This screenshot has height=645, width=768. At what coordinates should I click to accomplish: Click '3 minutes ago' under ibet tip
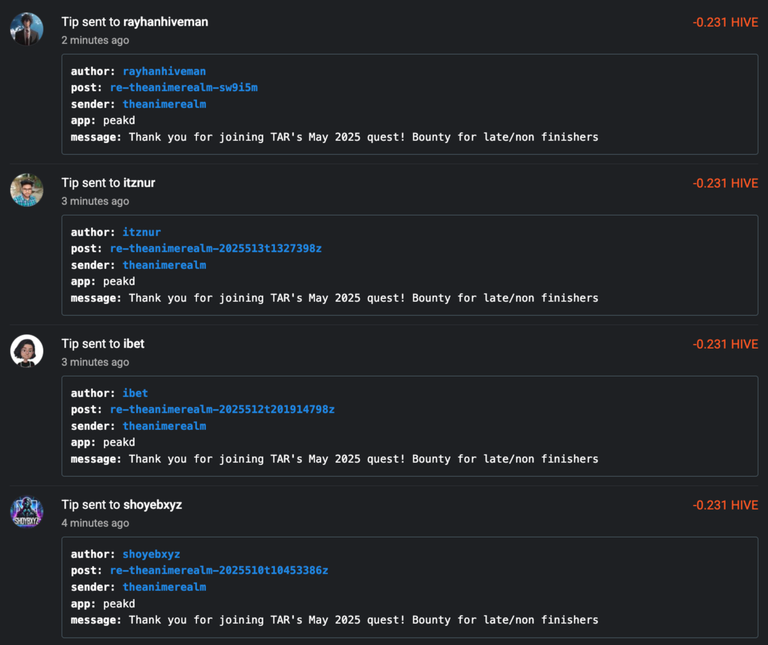click(x=96, y=362)
